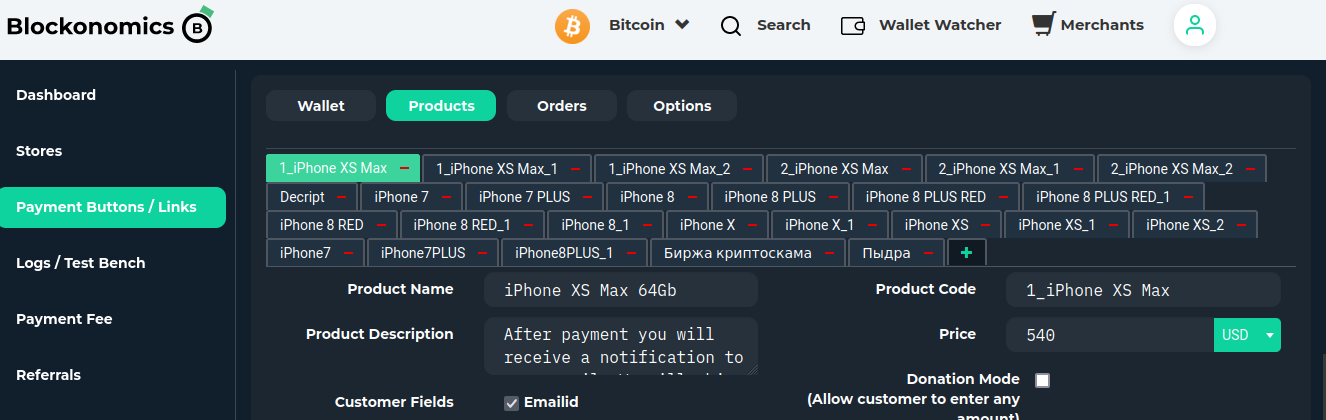Click the Blockonomics logo
This screenshot has height=420, width=1326.
coord(108,27)
